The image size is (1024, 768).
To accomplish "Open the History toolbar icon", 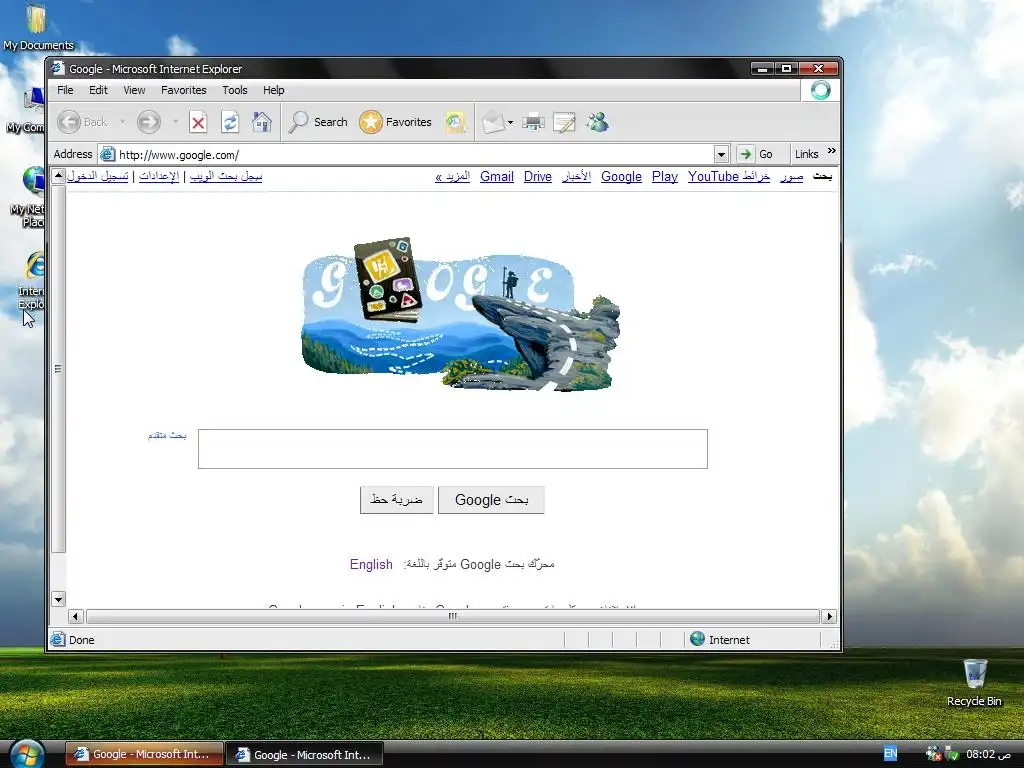I will point(455,122).
